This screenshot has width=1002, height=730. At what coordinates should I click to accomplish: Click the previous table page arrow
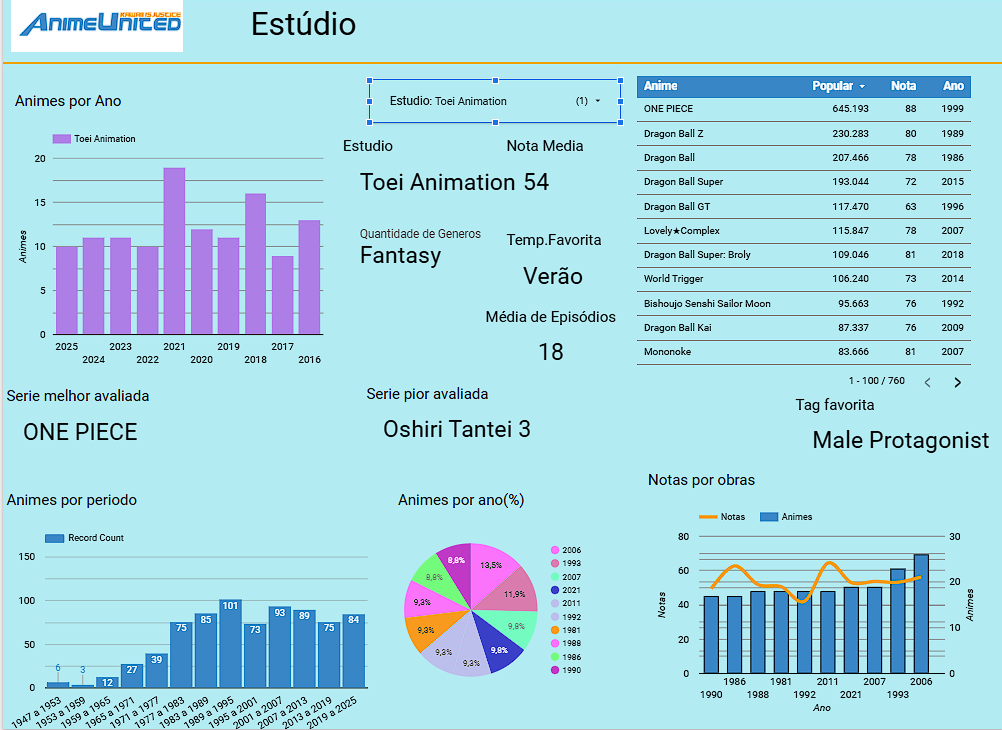[x=927, y=382]
